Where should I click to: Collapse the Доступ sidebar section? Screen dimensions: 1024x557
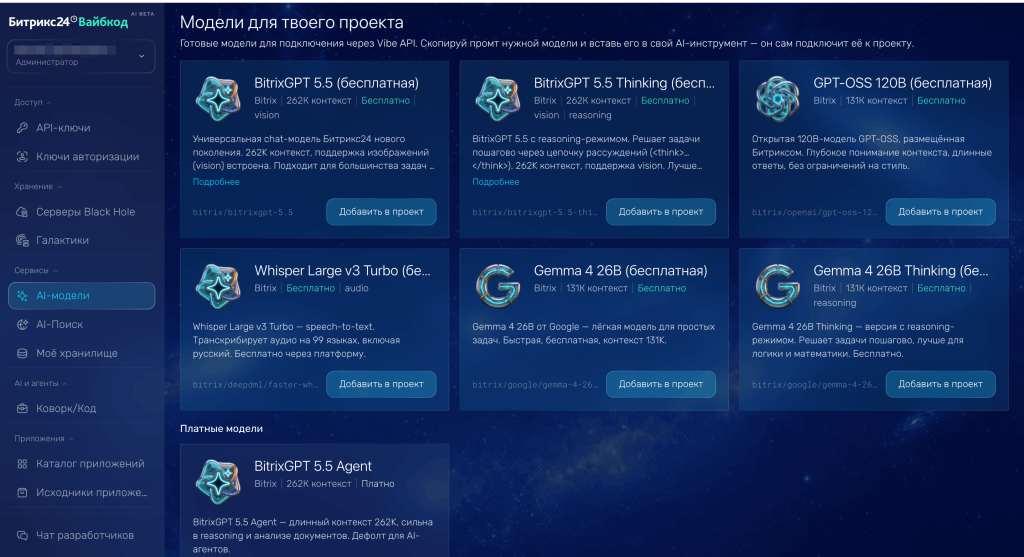click(33, 102)
